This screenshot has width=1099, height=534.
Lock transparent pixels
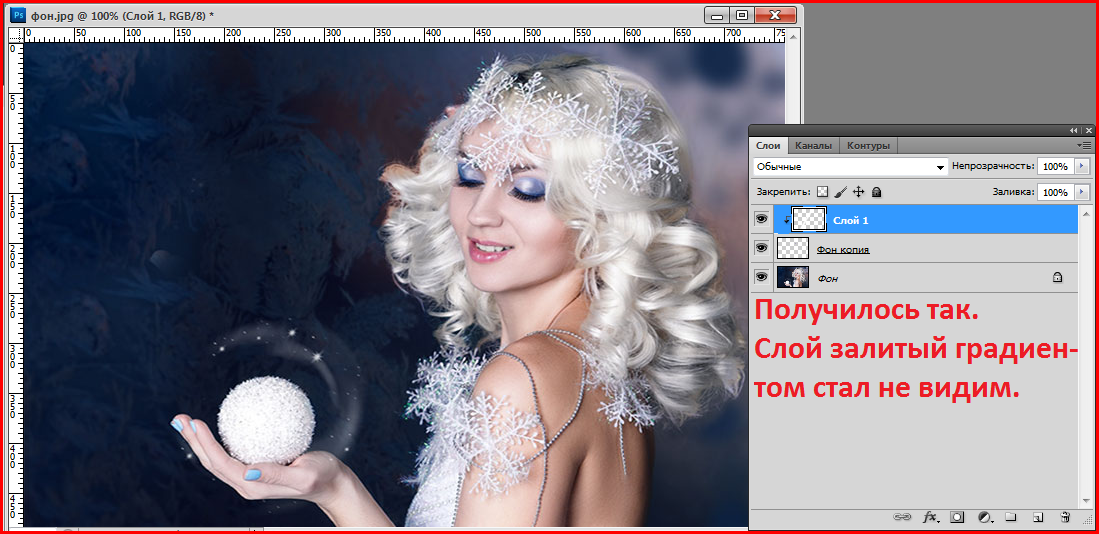(823, 191)
